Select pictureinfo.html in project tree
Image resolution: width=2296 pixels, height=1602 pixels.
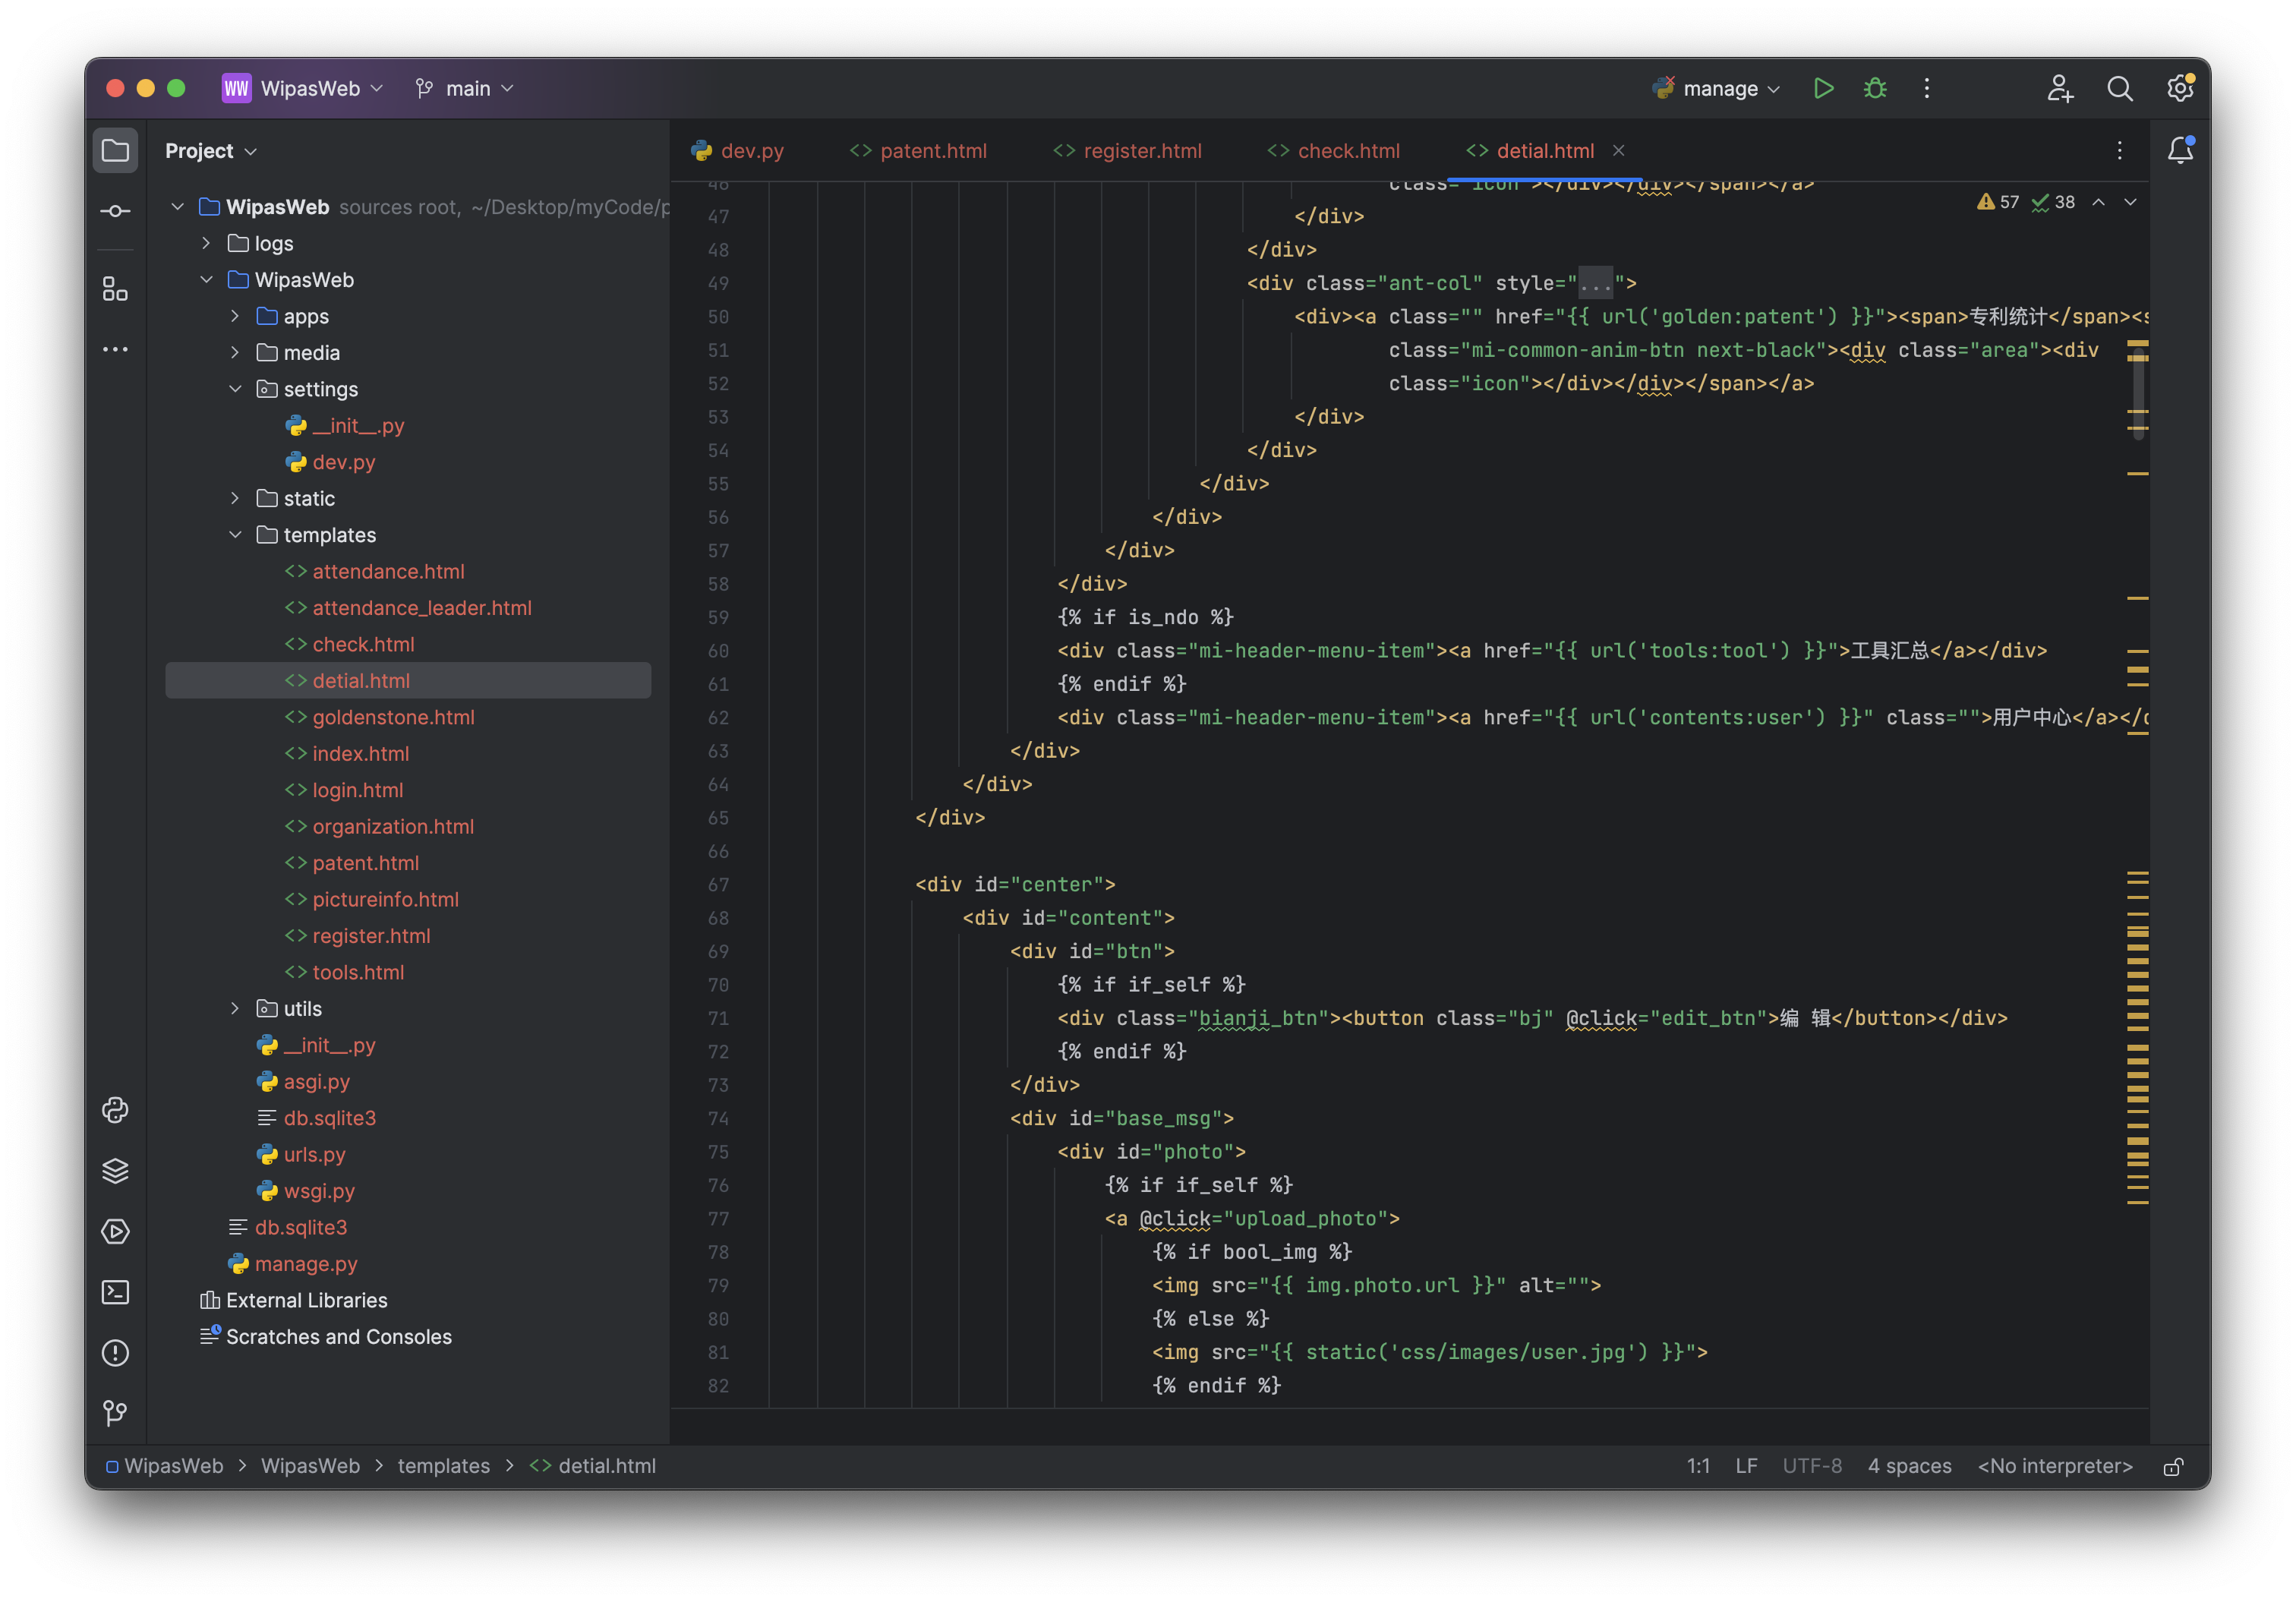pyautogui.click(x=372, y=899)
